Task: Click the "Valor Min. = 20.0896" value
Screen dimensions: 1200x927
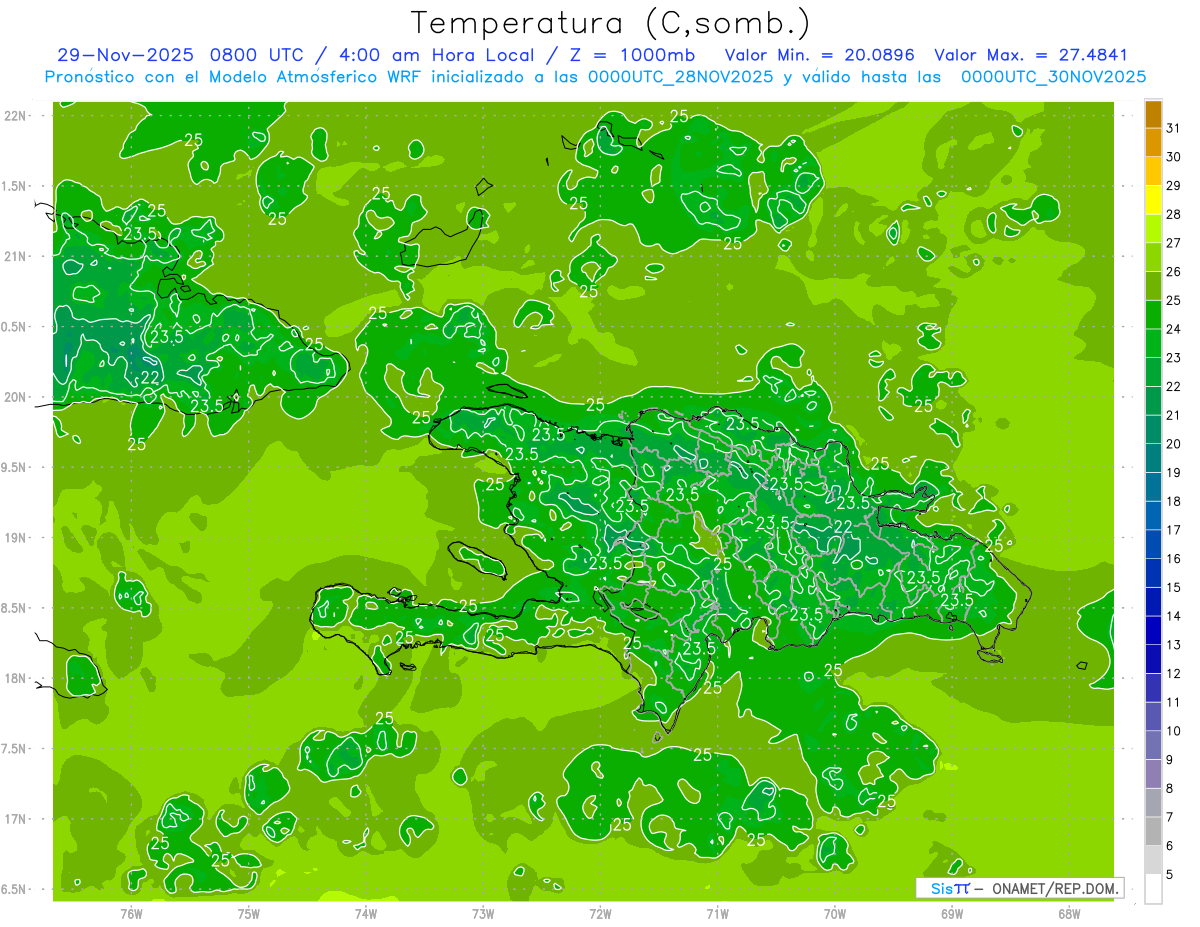Action: coord(820,55)
